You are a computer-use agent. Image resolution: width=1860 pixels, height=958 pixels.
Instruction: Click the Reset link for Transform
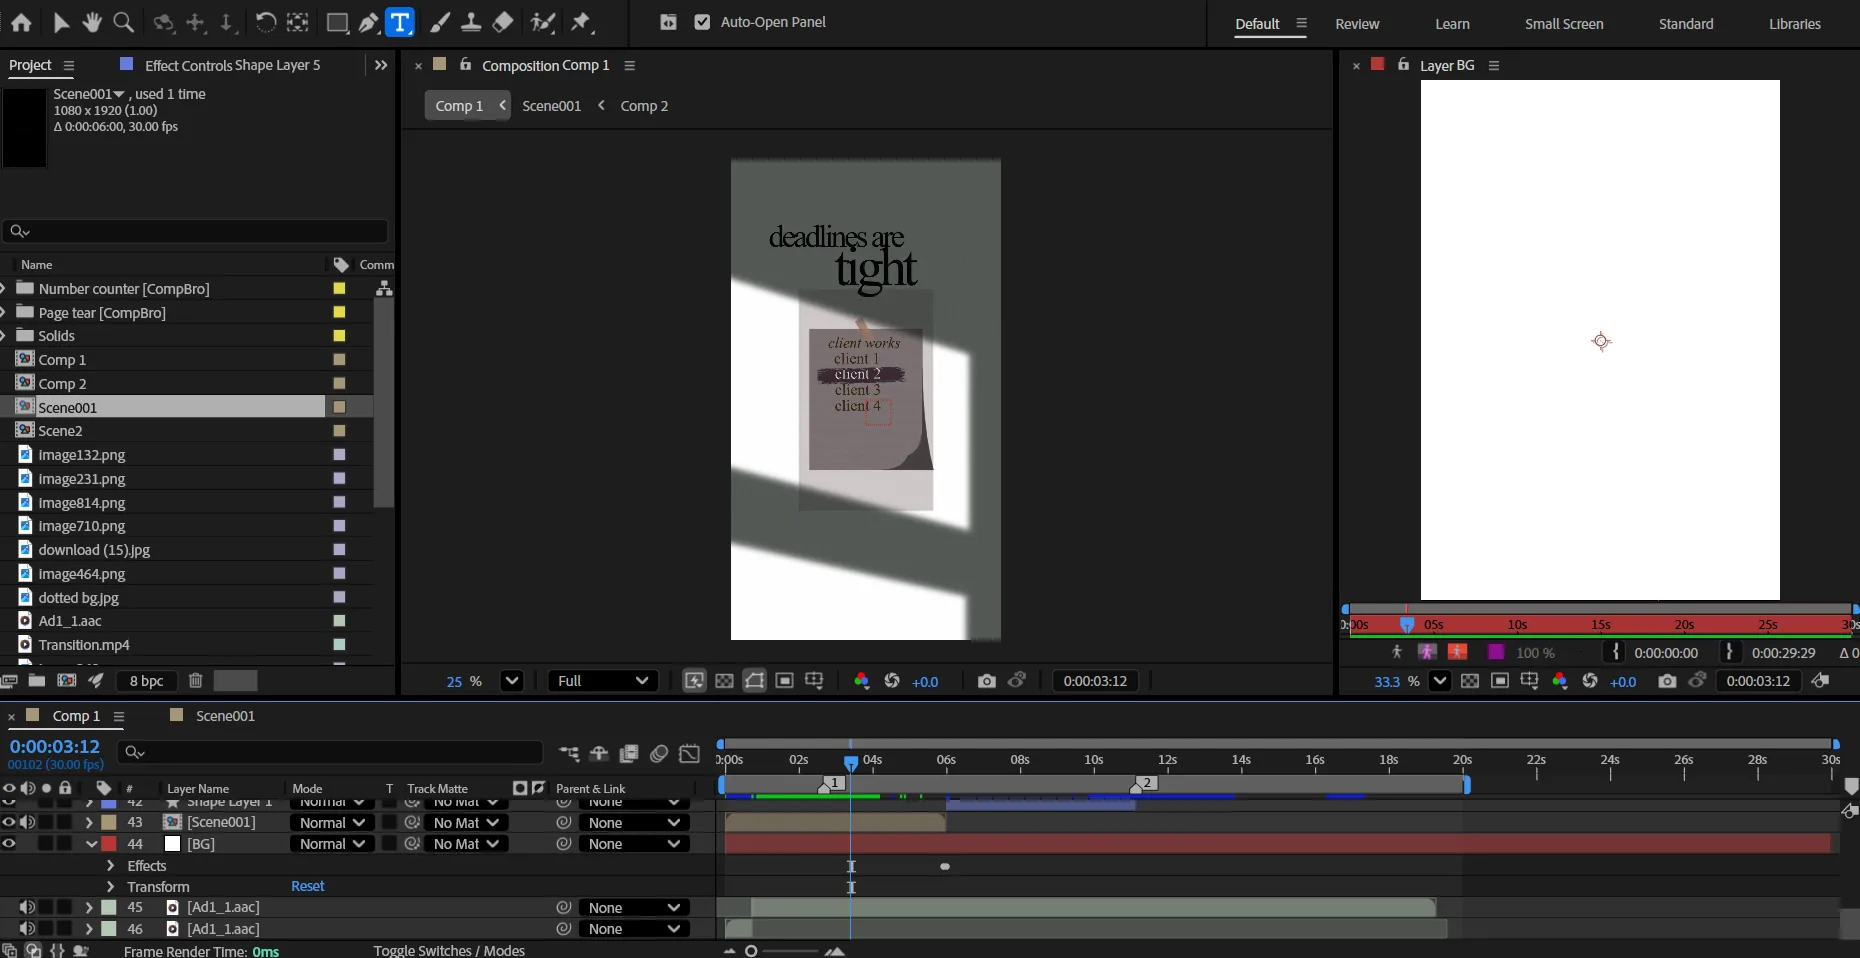tap(307, 886)
